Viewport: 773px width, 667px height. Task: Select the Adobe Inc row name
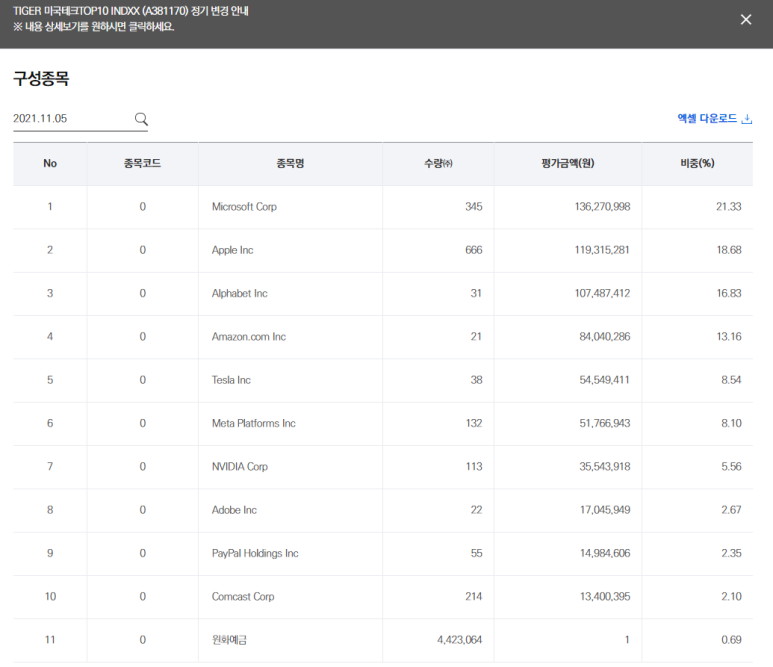[x=234, y=510]
